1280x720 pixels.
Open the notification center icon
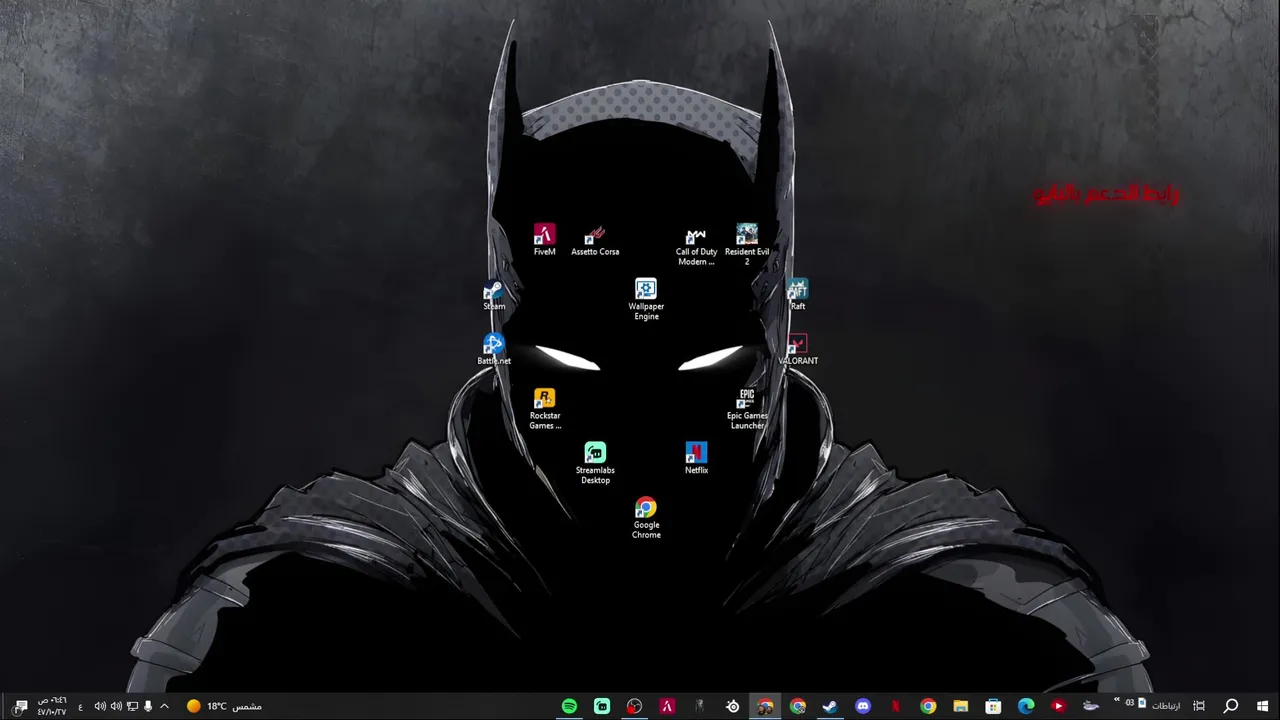pos(20,706)
